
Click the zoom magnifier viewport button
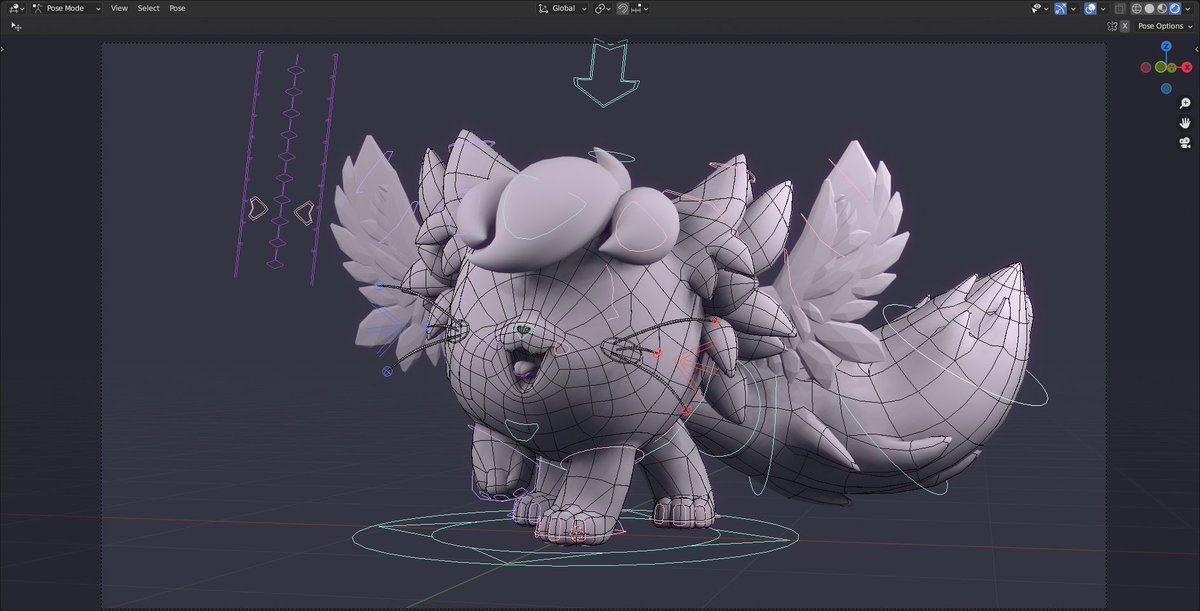1185,103
